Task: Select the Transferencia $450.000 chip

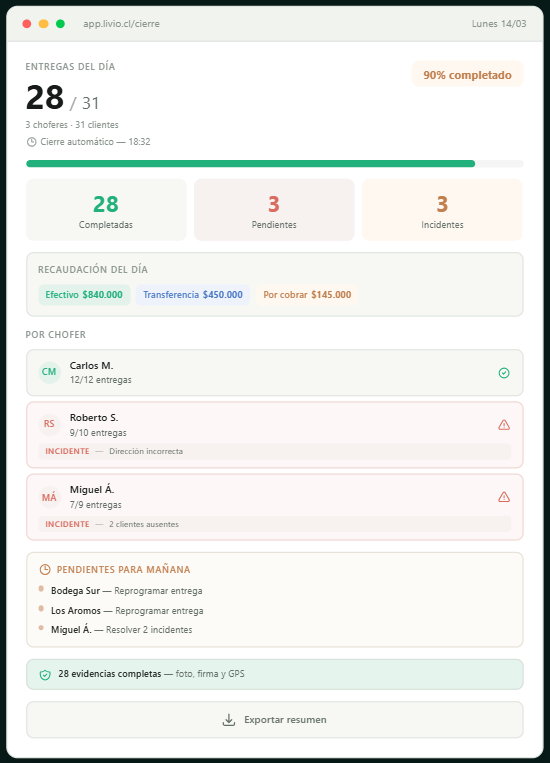Action: 193,295
